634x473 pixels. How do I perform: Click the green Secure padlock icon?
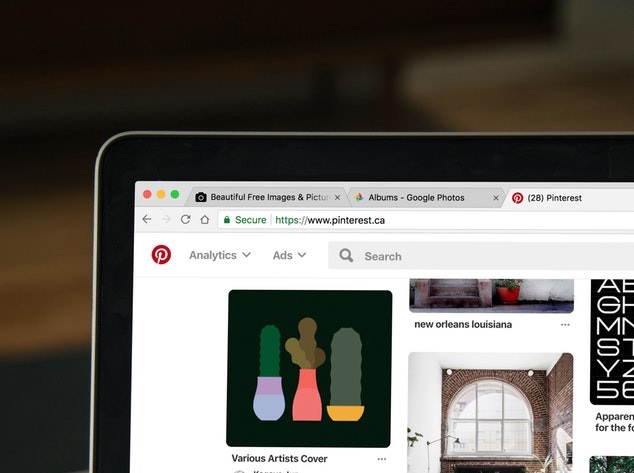coord(227,220)
